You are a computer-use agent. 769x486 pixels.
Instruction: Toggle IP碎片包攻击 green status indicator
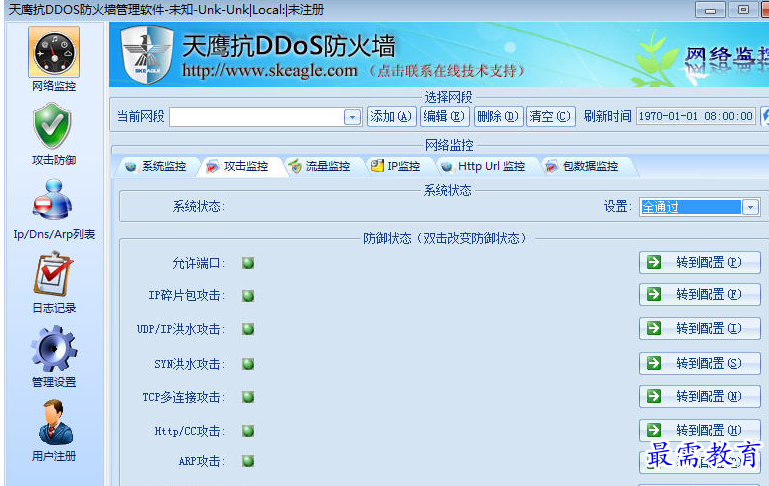coord(248,296)
